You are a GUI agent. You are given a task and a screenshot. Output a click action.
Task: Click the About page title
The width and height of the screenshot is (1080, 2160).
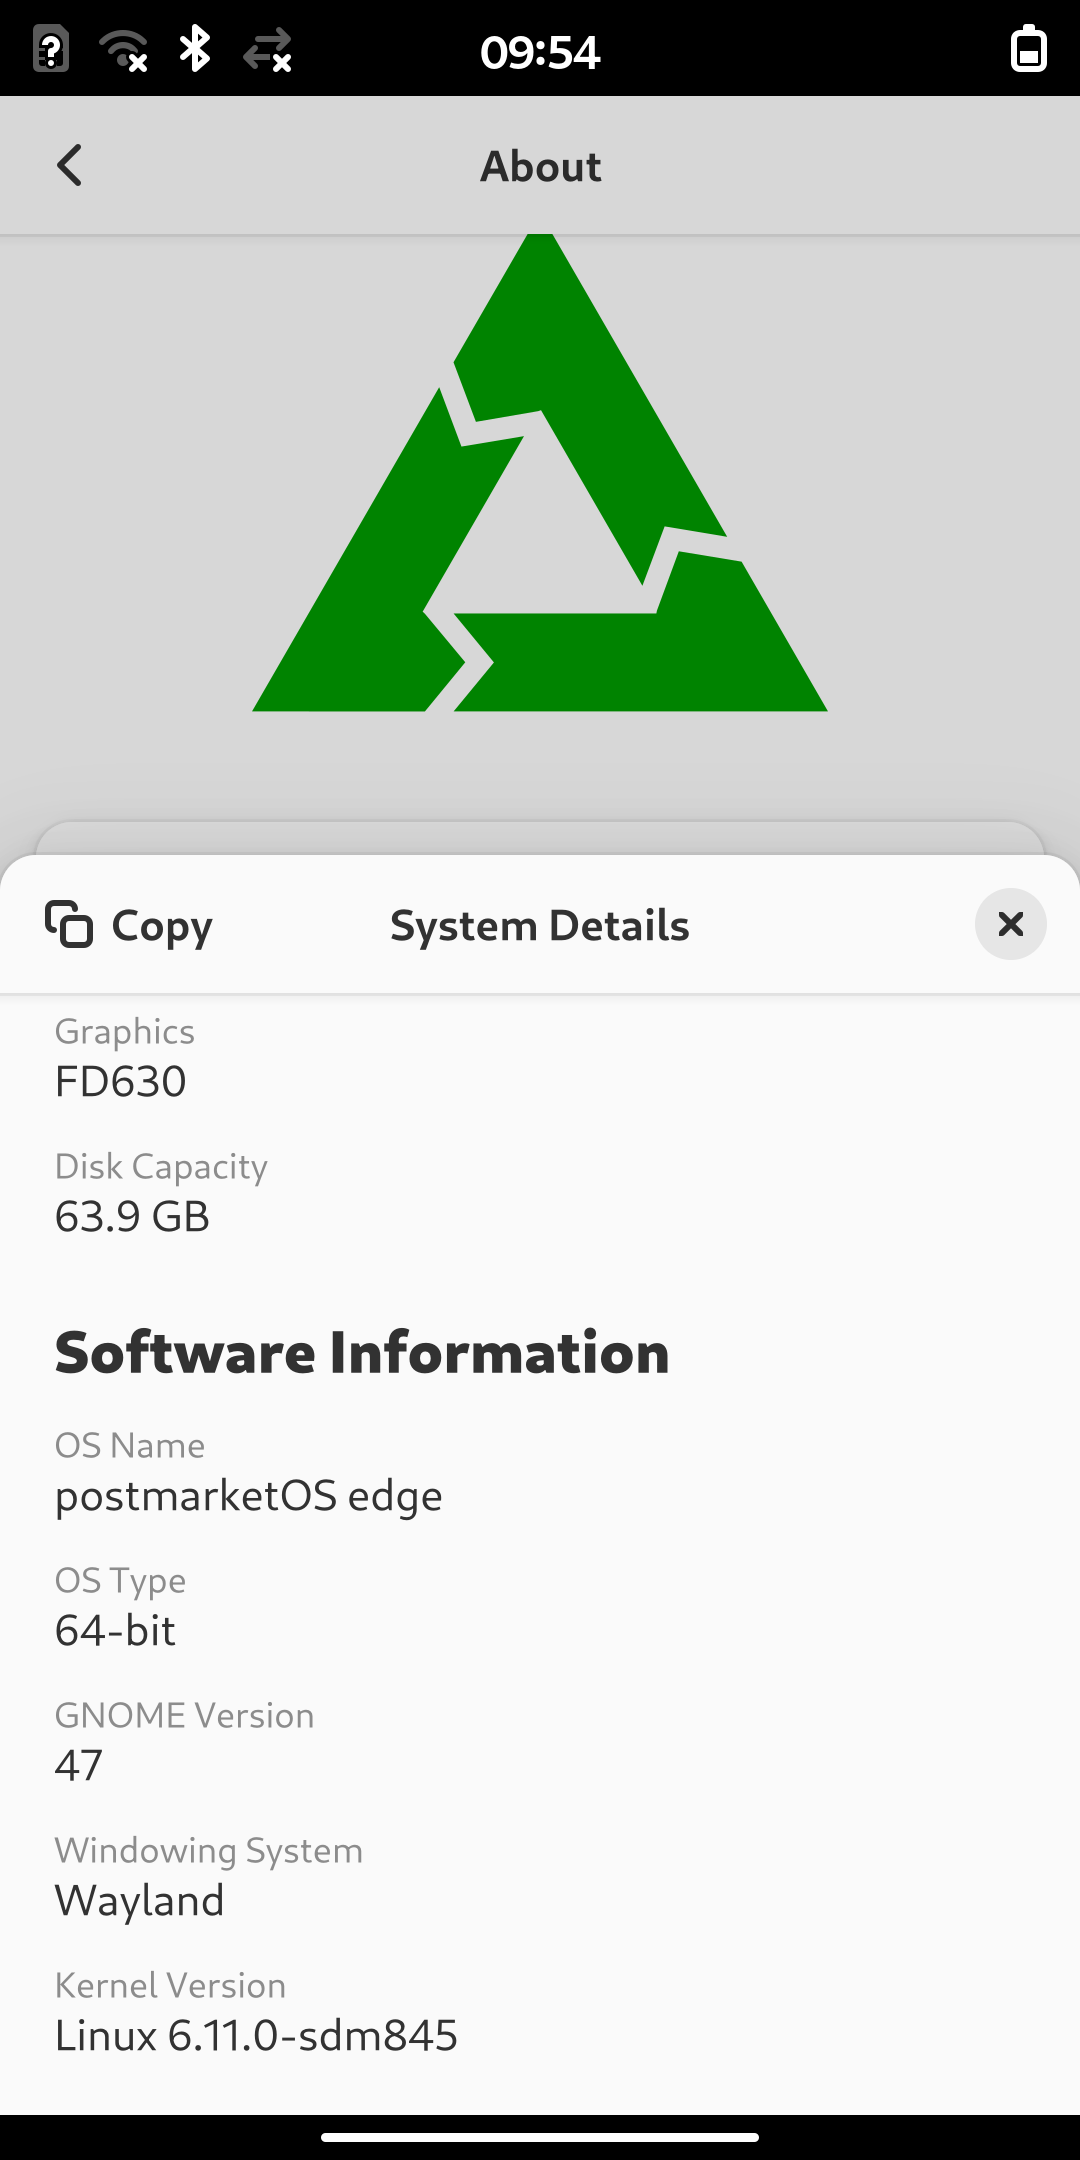click(541, 166)
